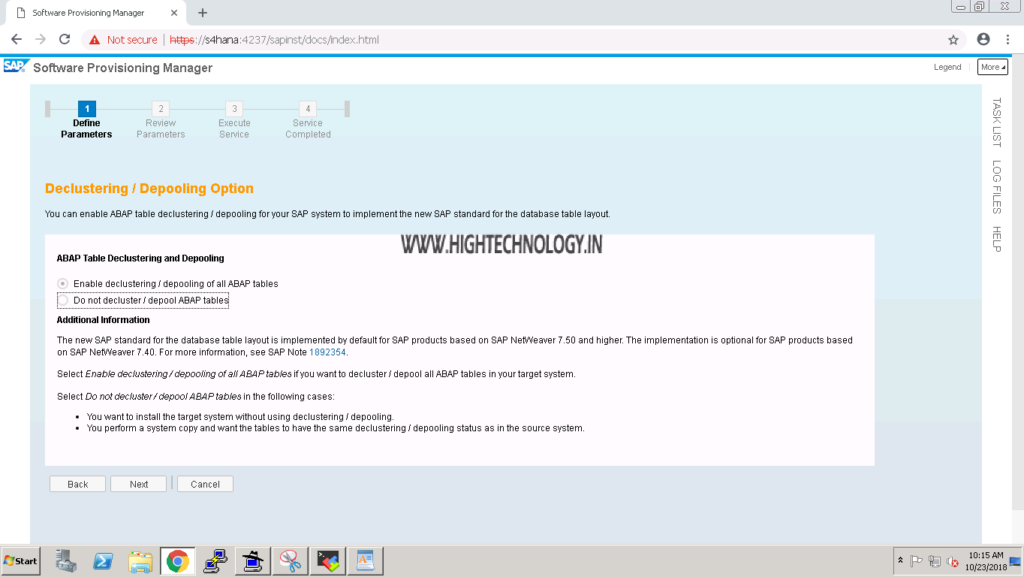Bookmark this page with star icon
The image size is (1024, 577).
[x=953, y=40]
